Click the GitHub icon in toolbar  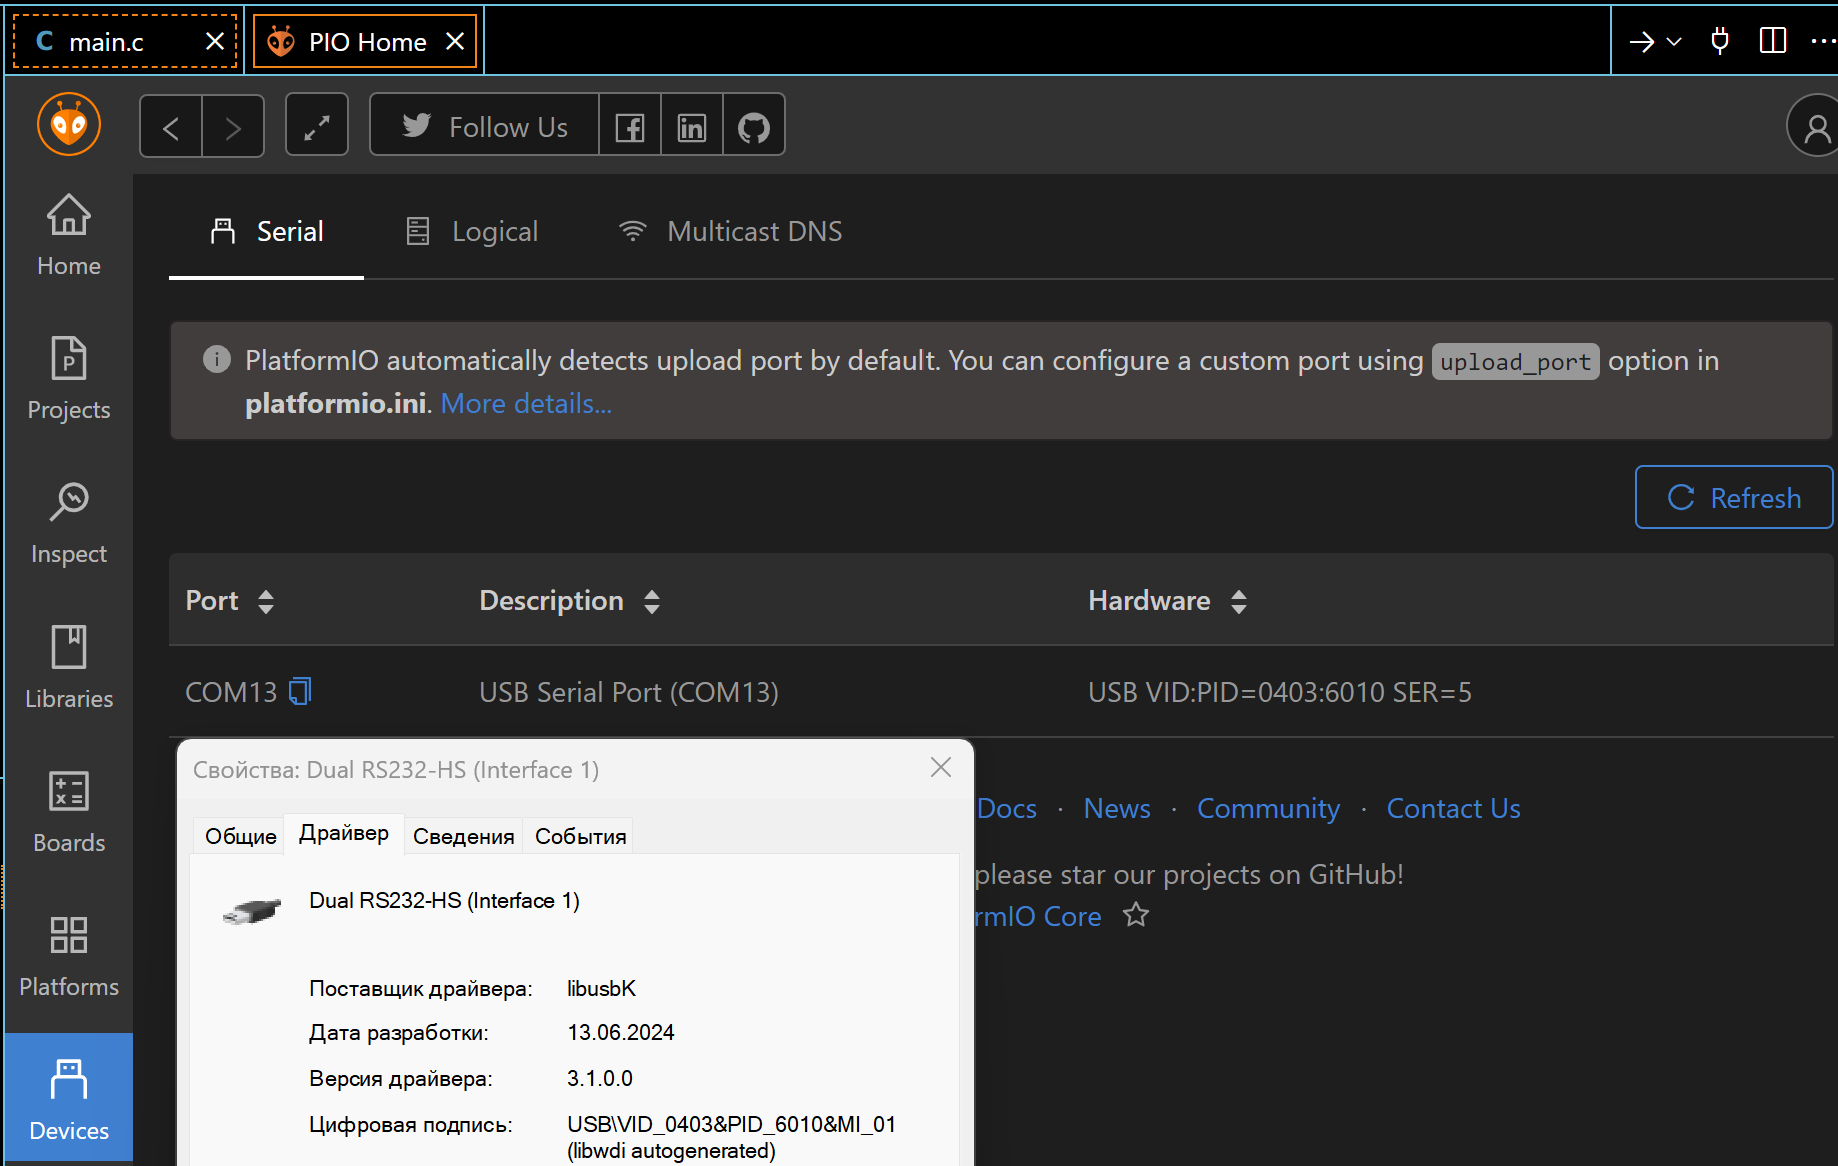pyautogui.click(x=753, y=127)
